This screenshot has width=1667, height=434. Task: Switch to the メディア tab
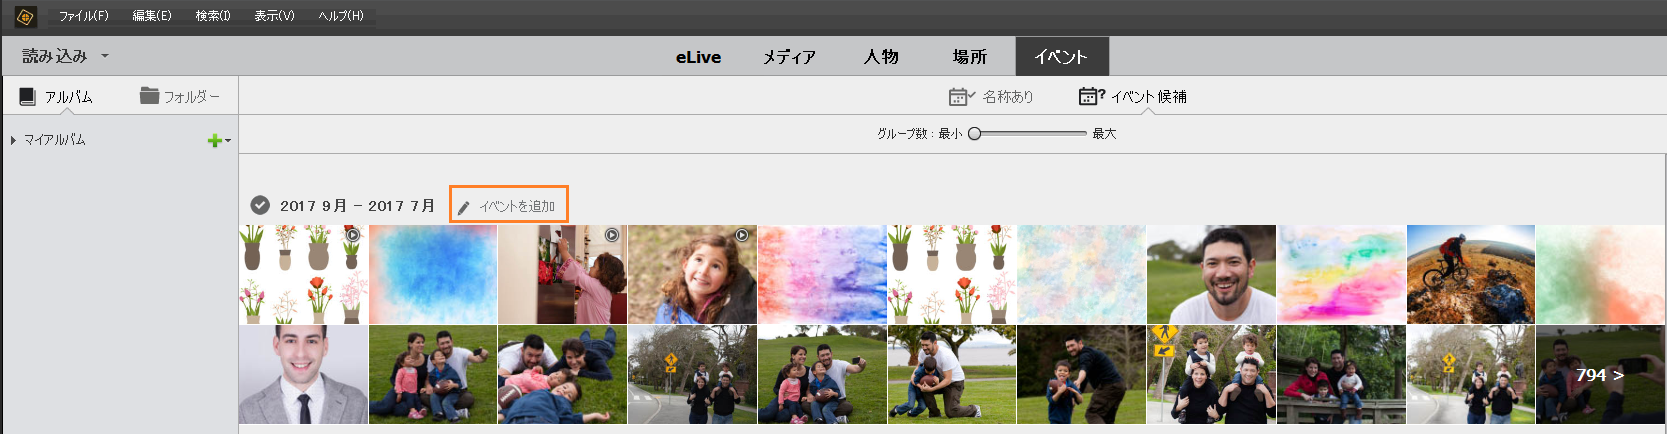[x=789, y=57]
